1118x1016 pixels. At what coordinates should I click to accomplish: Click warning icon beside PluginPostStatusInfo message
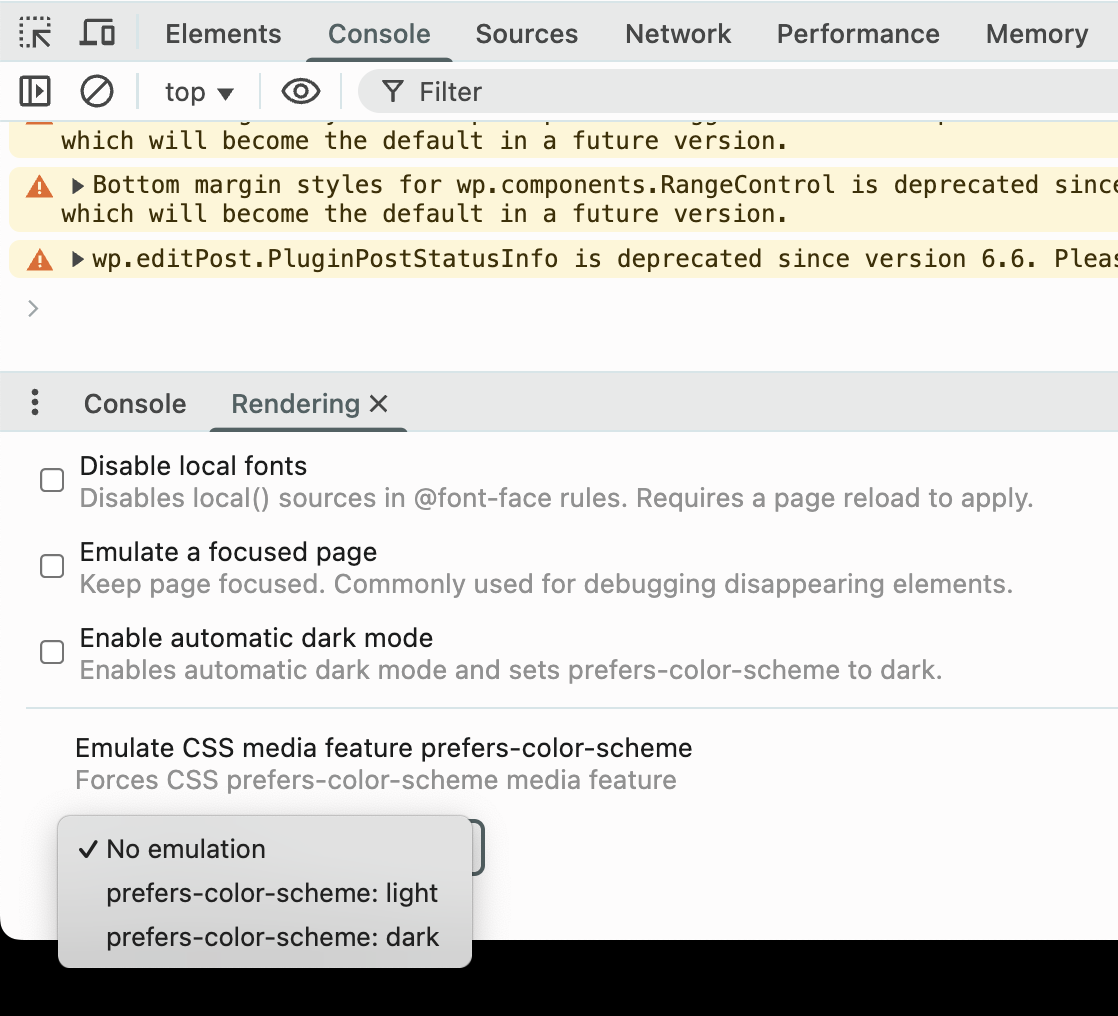point(39,260)
